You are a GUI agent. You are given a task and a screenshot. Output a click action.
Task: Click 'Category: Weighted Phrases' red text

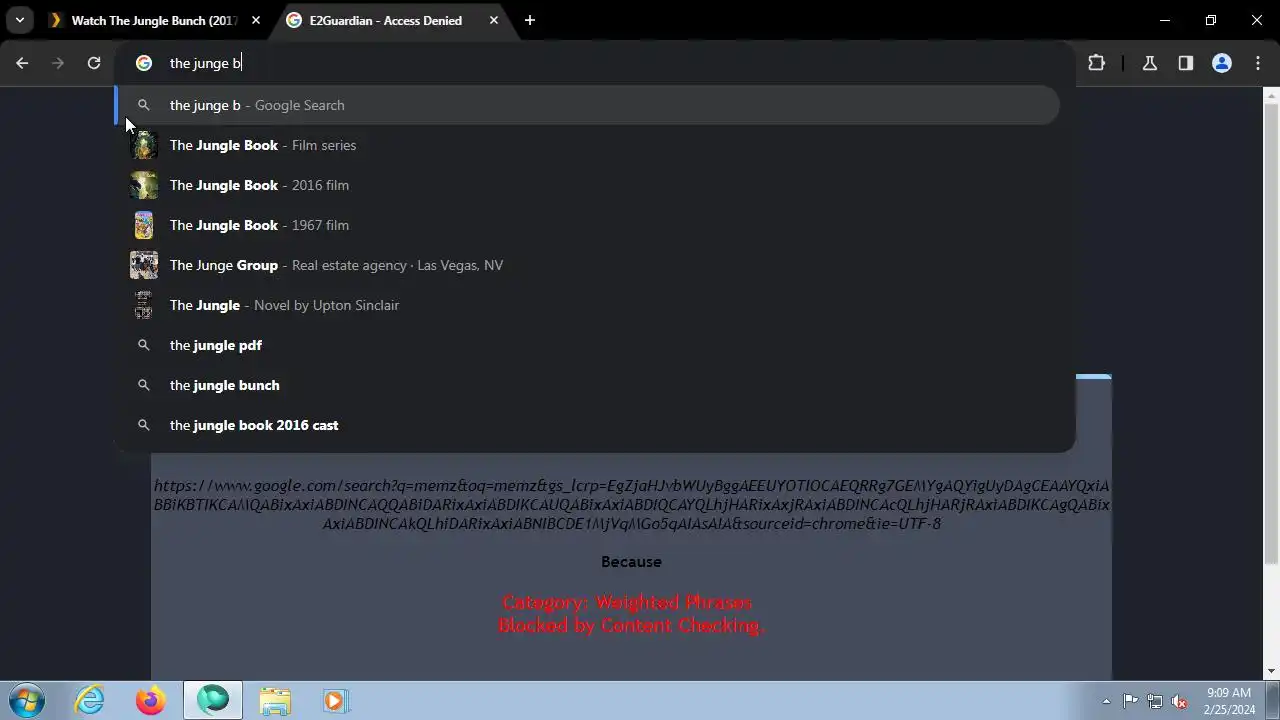[627, 602]
